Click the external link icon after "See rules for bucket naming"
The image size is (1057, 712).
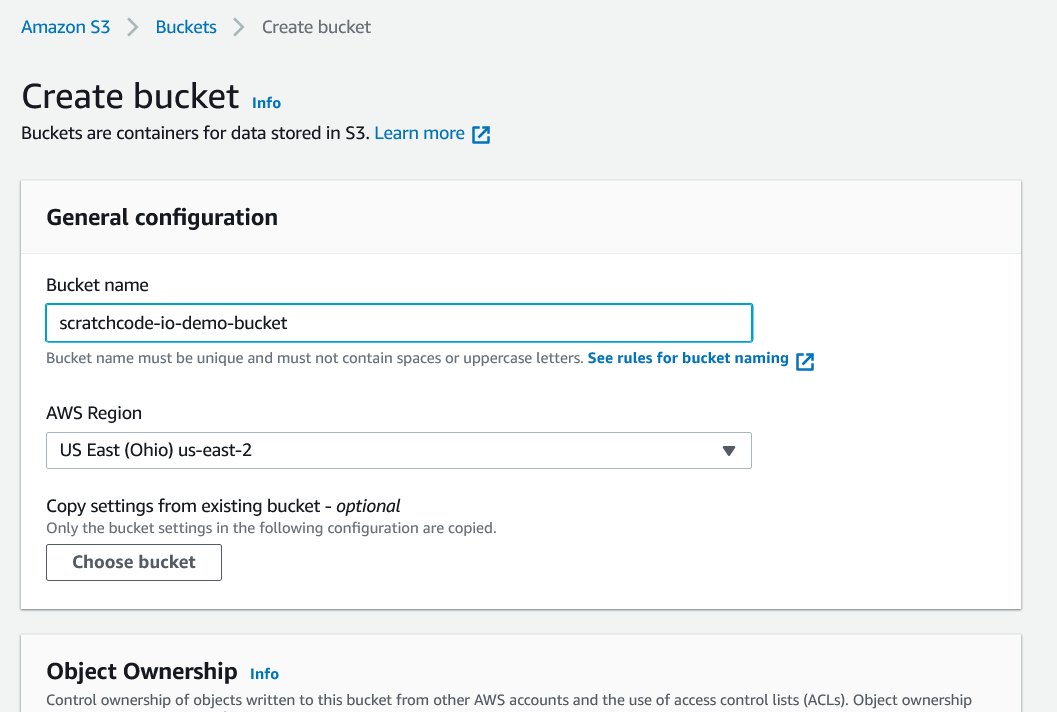pyautogui.click(x=805, y=361)
